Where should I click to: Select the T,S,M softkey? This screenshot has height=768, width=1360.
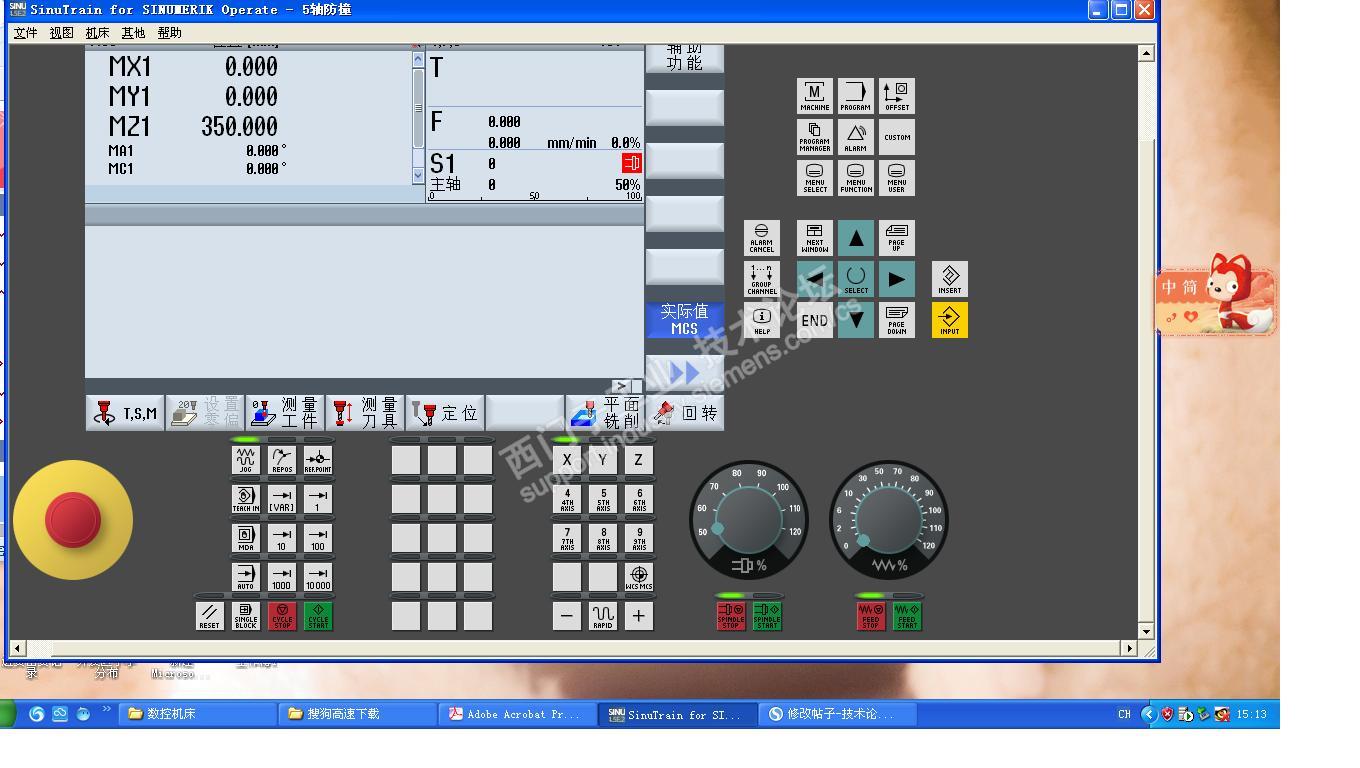125,413
